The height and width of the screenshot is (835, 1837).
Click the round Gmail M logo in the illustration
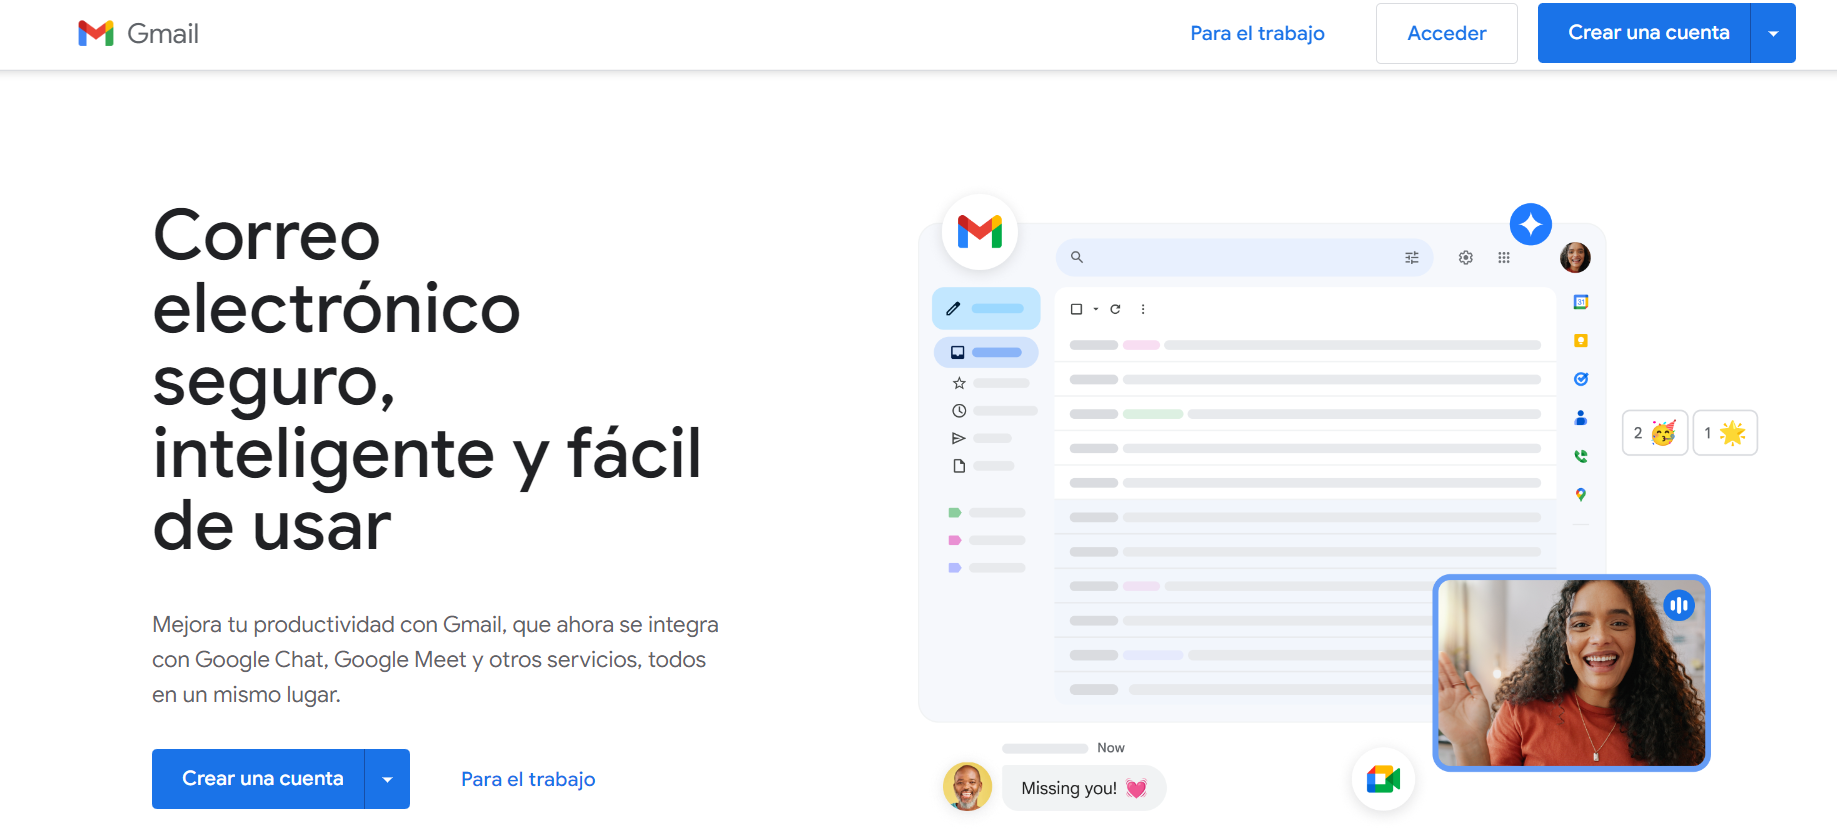click(980, 232)
